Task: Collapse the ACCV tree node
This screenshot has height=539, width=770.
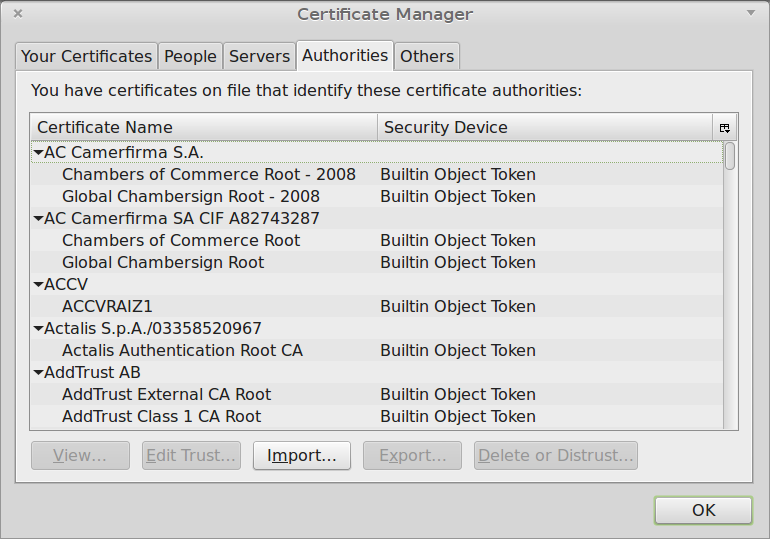Action: (38, 285)
